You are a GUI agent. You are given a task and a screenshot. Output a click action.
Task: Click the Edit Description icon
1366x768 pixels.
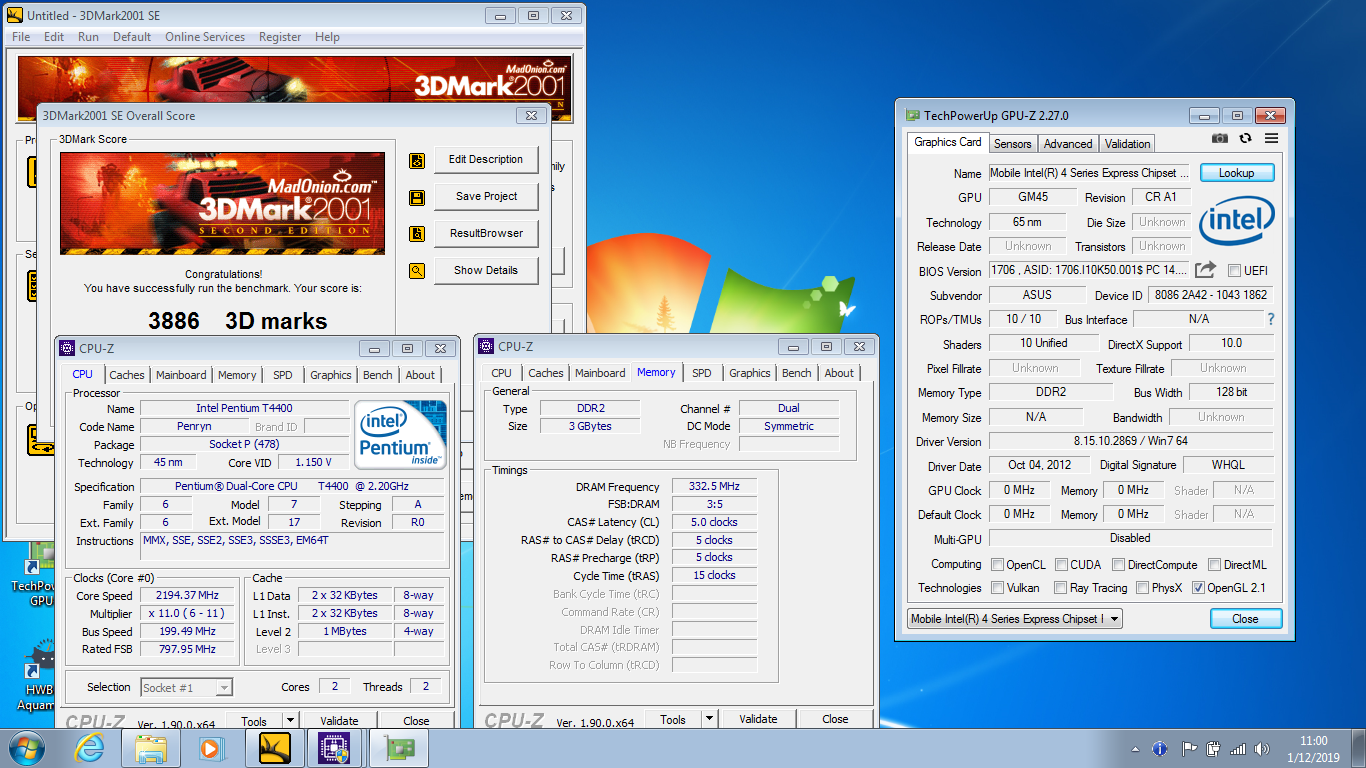coord(417,160)
